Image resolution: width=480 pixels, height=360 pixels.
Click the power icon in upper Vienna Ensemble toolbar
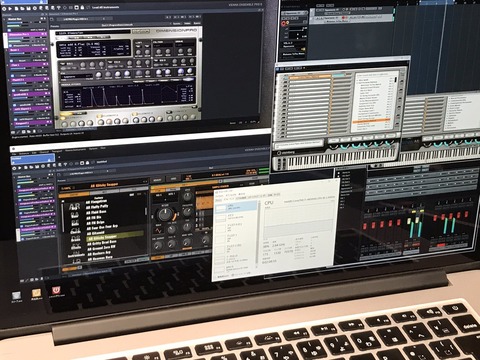tap(5, 8)
